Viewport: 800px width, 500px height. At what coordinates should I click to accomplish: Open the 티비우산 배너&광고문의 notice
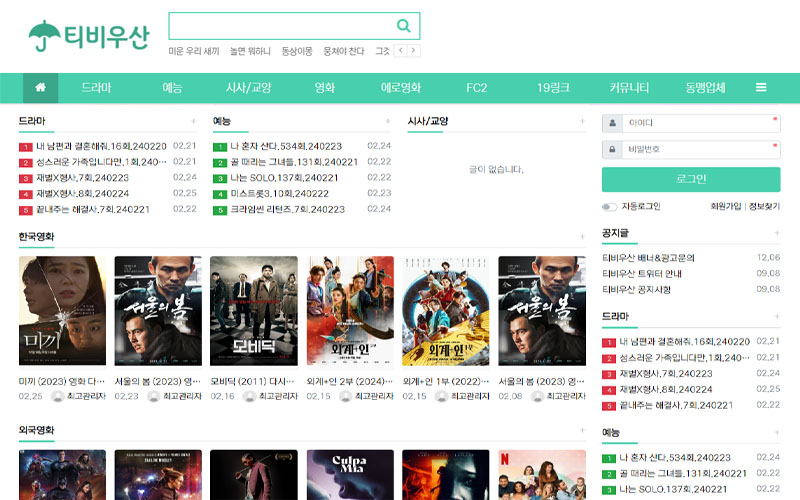pyautogui.click(x=648, y=258)
